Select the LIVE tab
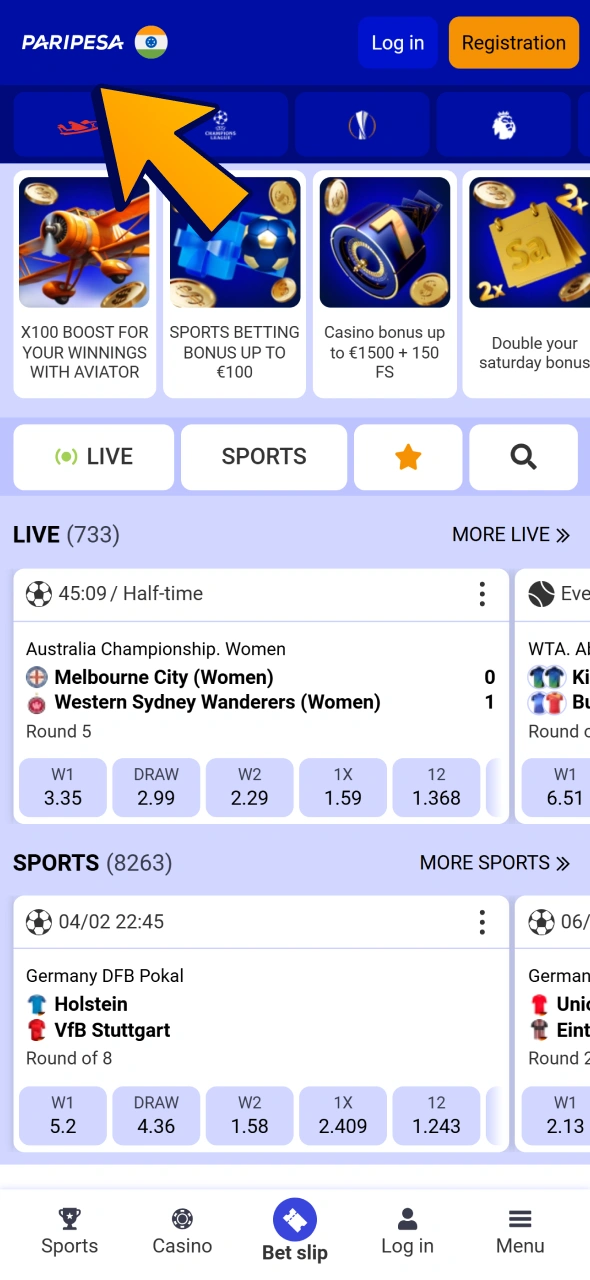The width and height of the screenshot is (590, 1280). (x=93, y=456)
